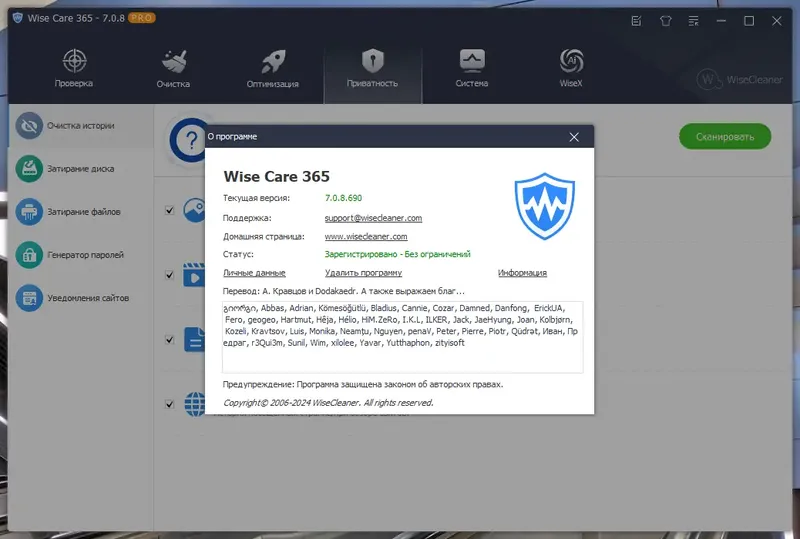Click the Удалить программу link
The height and width of the screenshot is (539, 800).
tap(363, 273)
